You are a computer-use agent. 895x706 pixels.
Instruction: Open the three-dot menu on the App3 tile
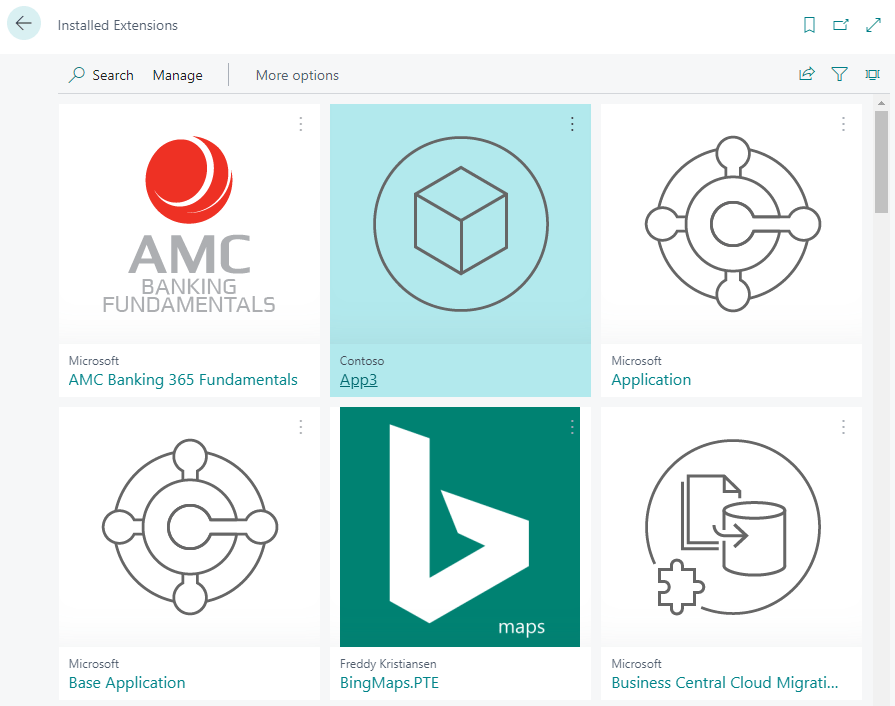pyautogui.click(x=572, y=124)
